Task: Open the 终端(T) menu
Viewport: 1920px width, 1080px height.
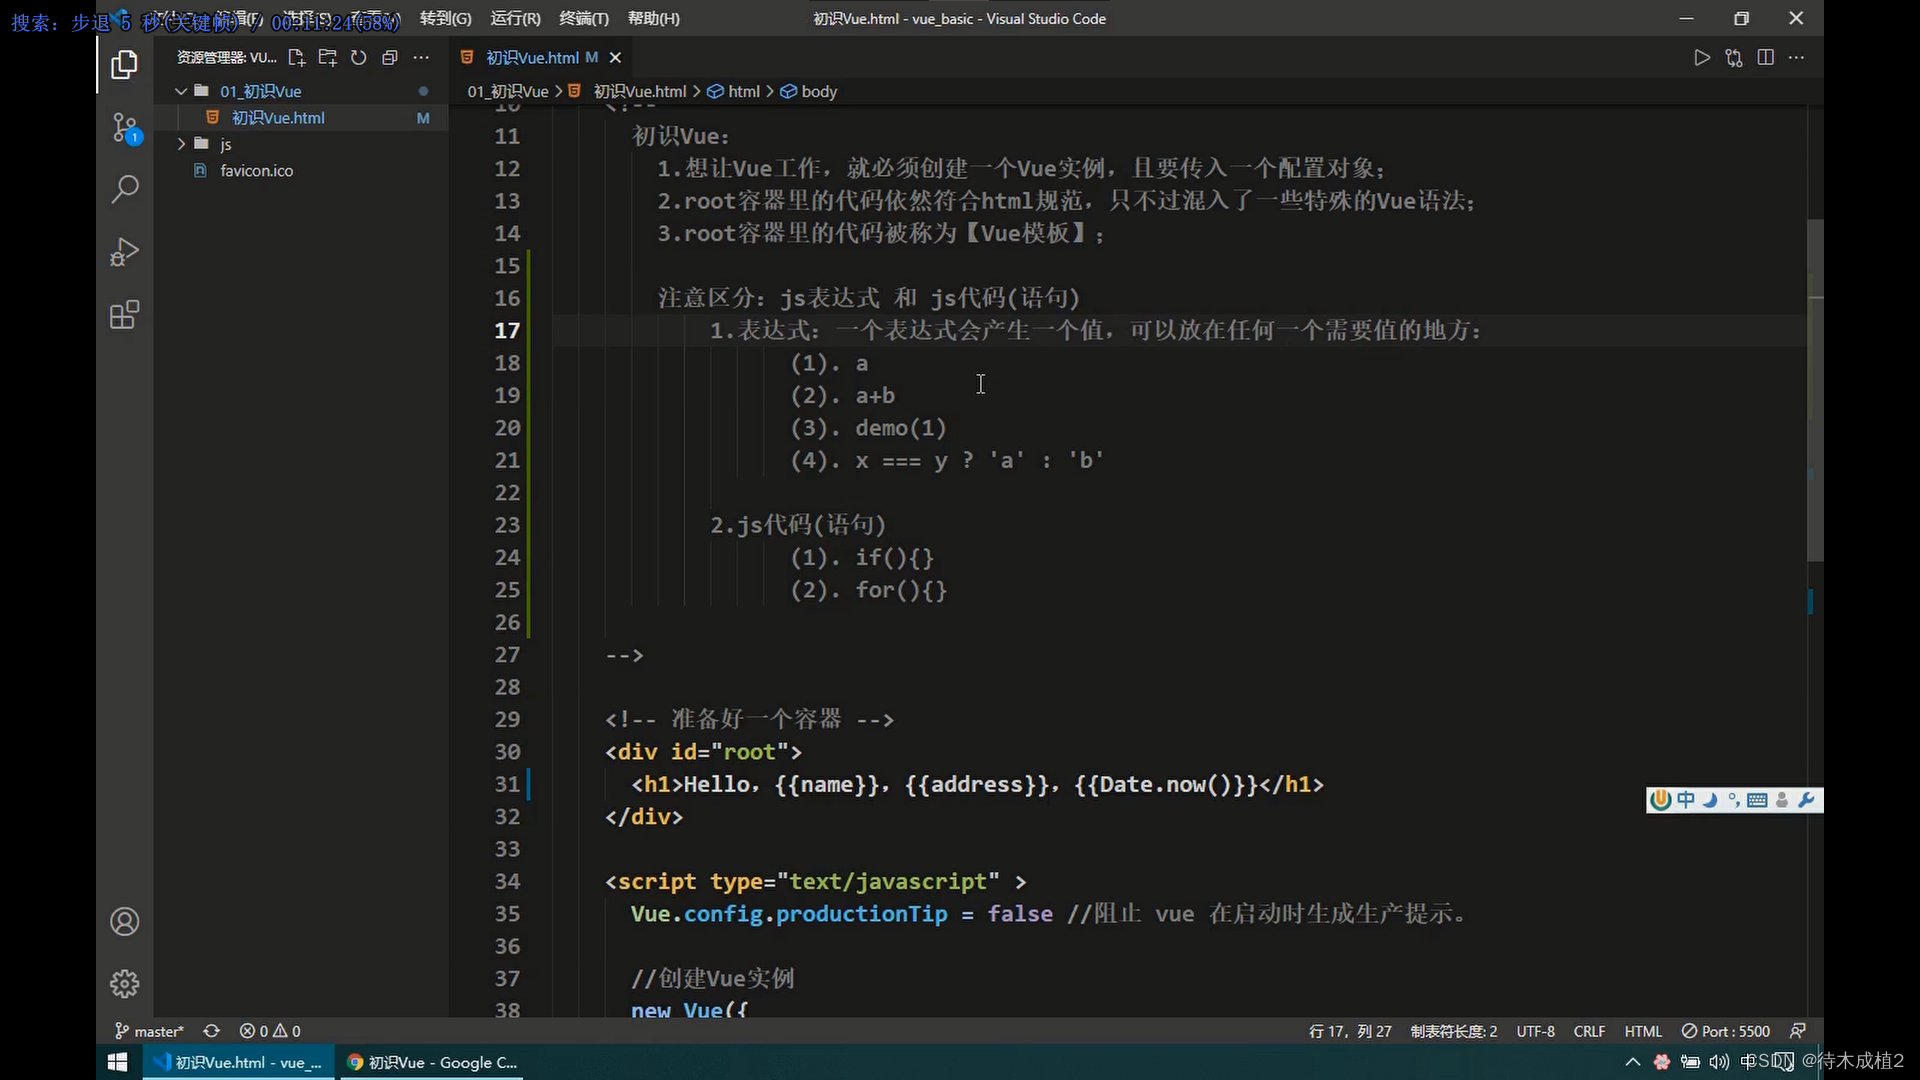Action: [584, 18]
